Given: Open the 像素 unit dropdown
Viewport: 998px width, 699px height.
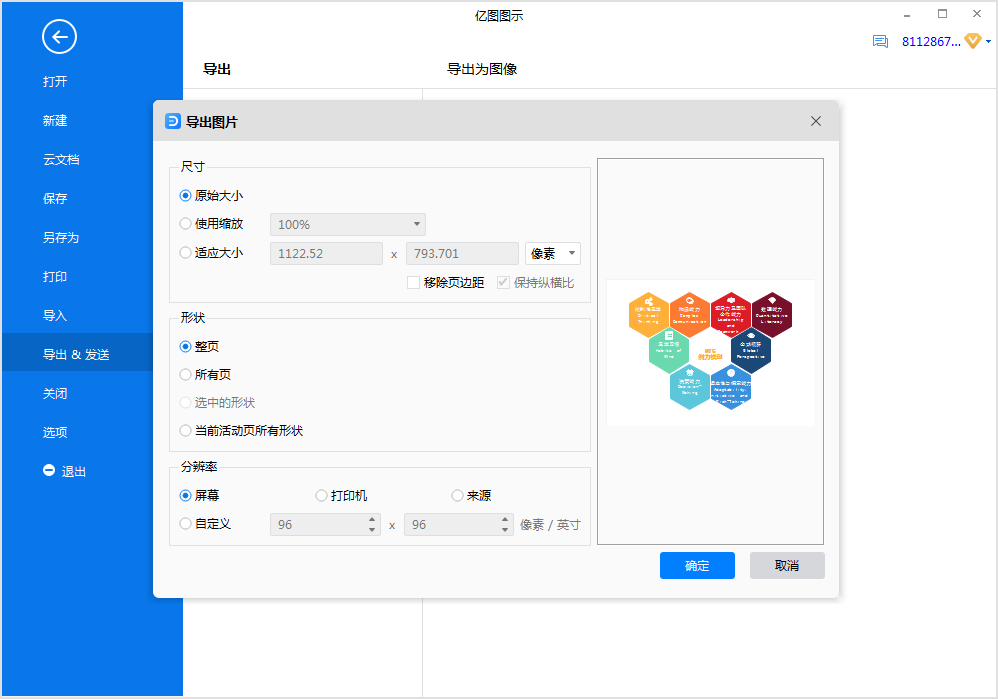Looking at the screenshot, I should tap(552, 254).
